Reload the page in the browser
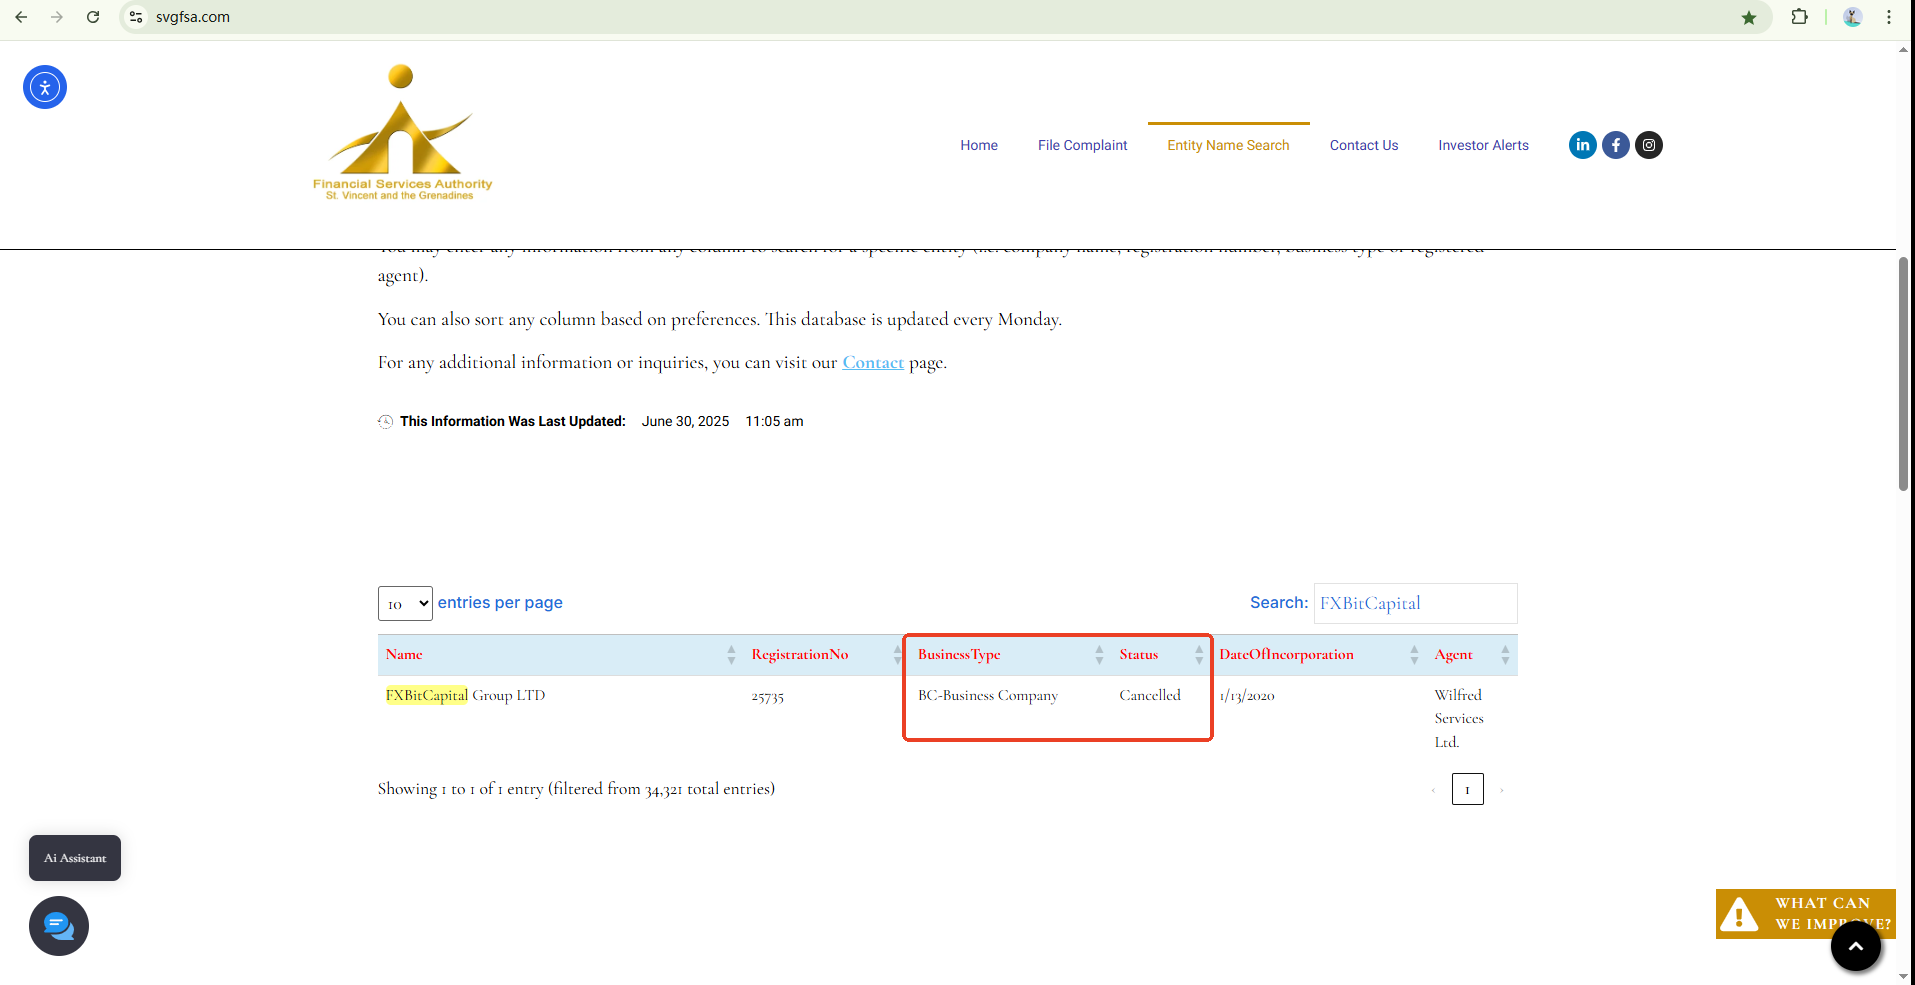This screenshot has width=1915, height=985. tap(93, 17)
